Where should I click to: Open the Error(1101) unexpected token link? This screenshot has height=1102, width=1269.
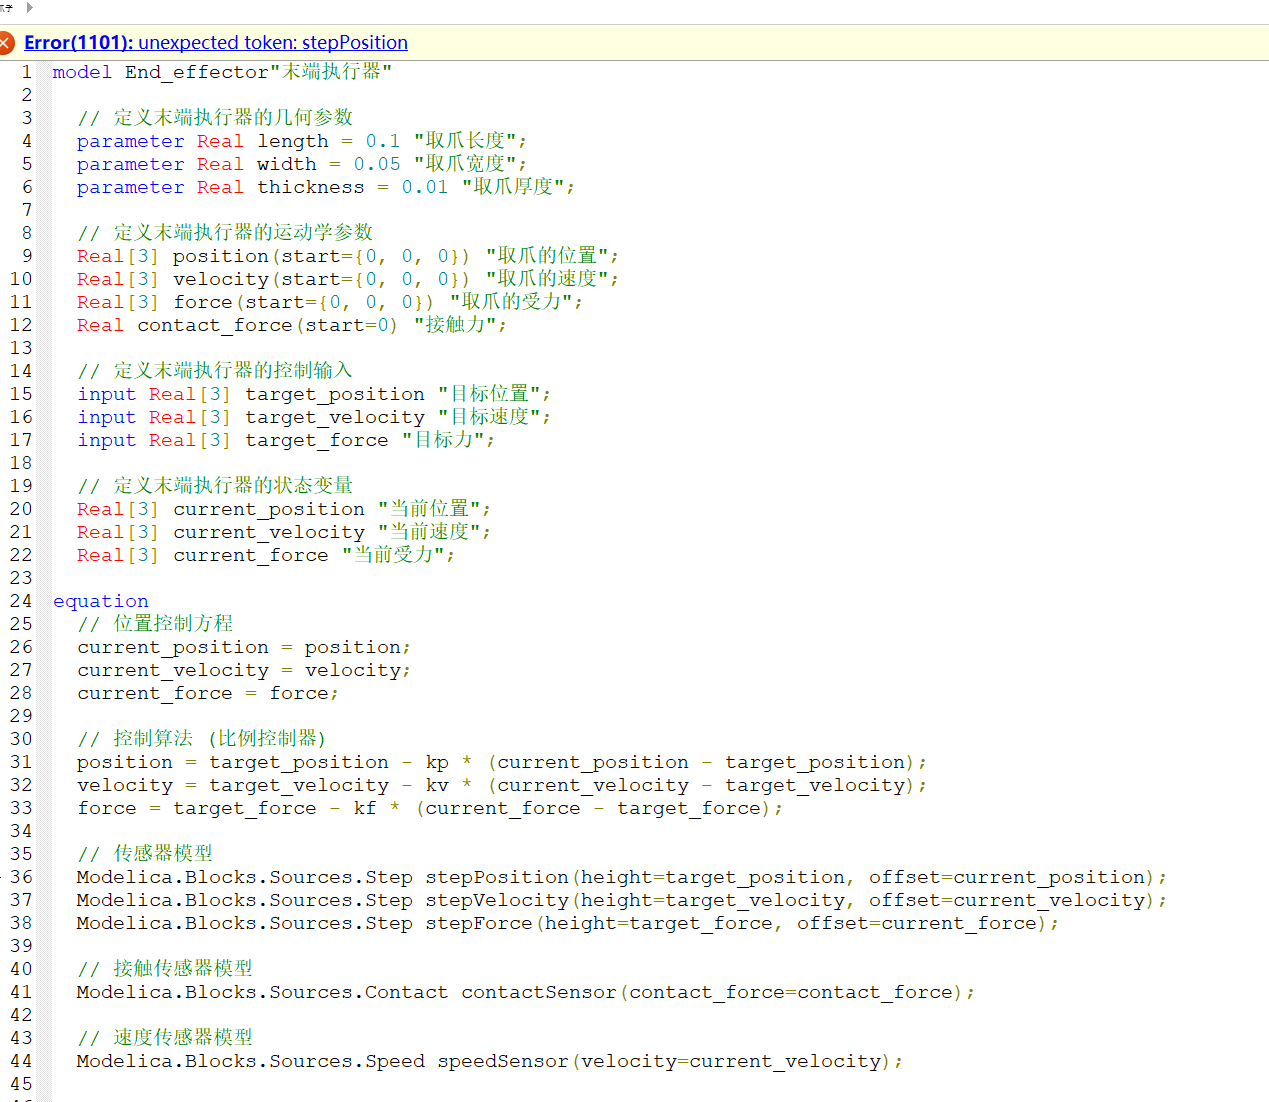(x=216, y=42)
